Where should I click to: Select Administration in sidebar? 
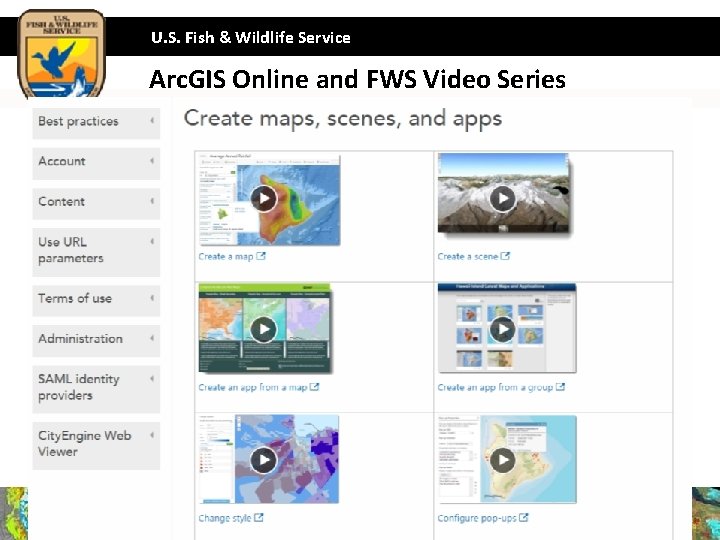coord(96,341)
